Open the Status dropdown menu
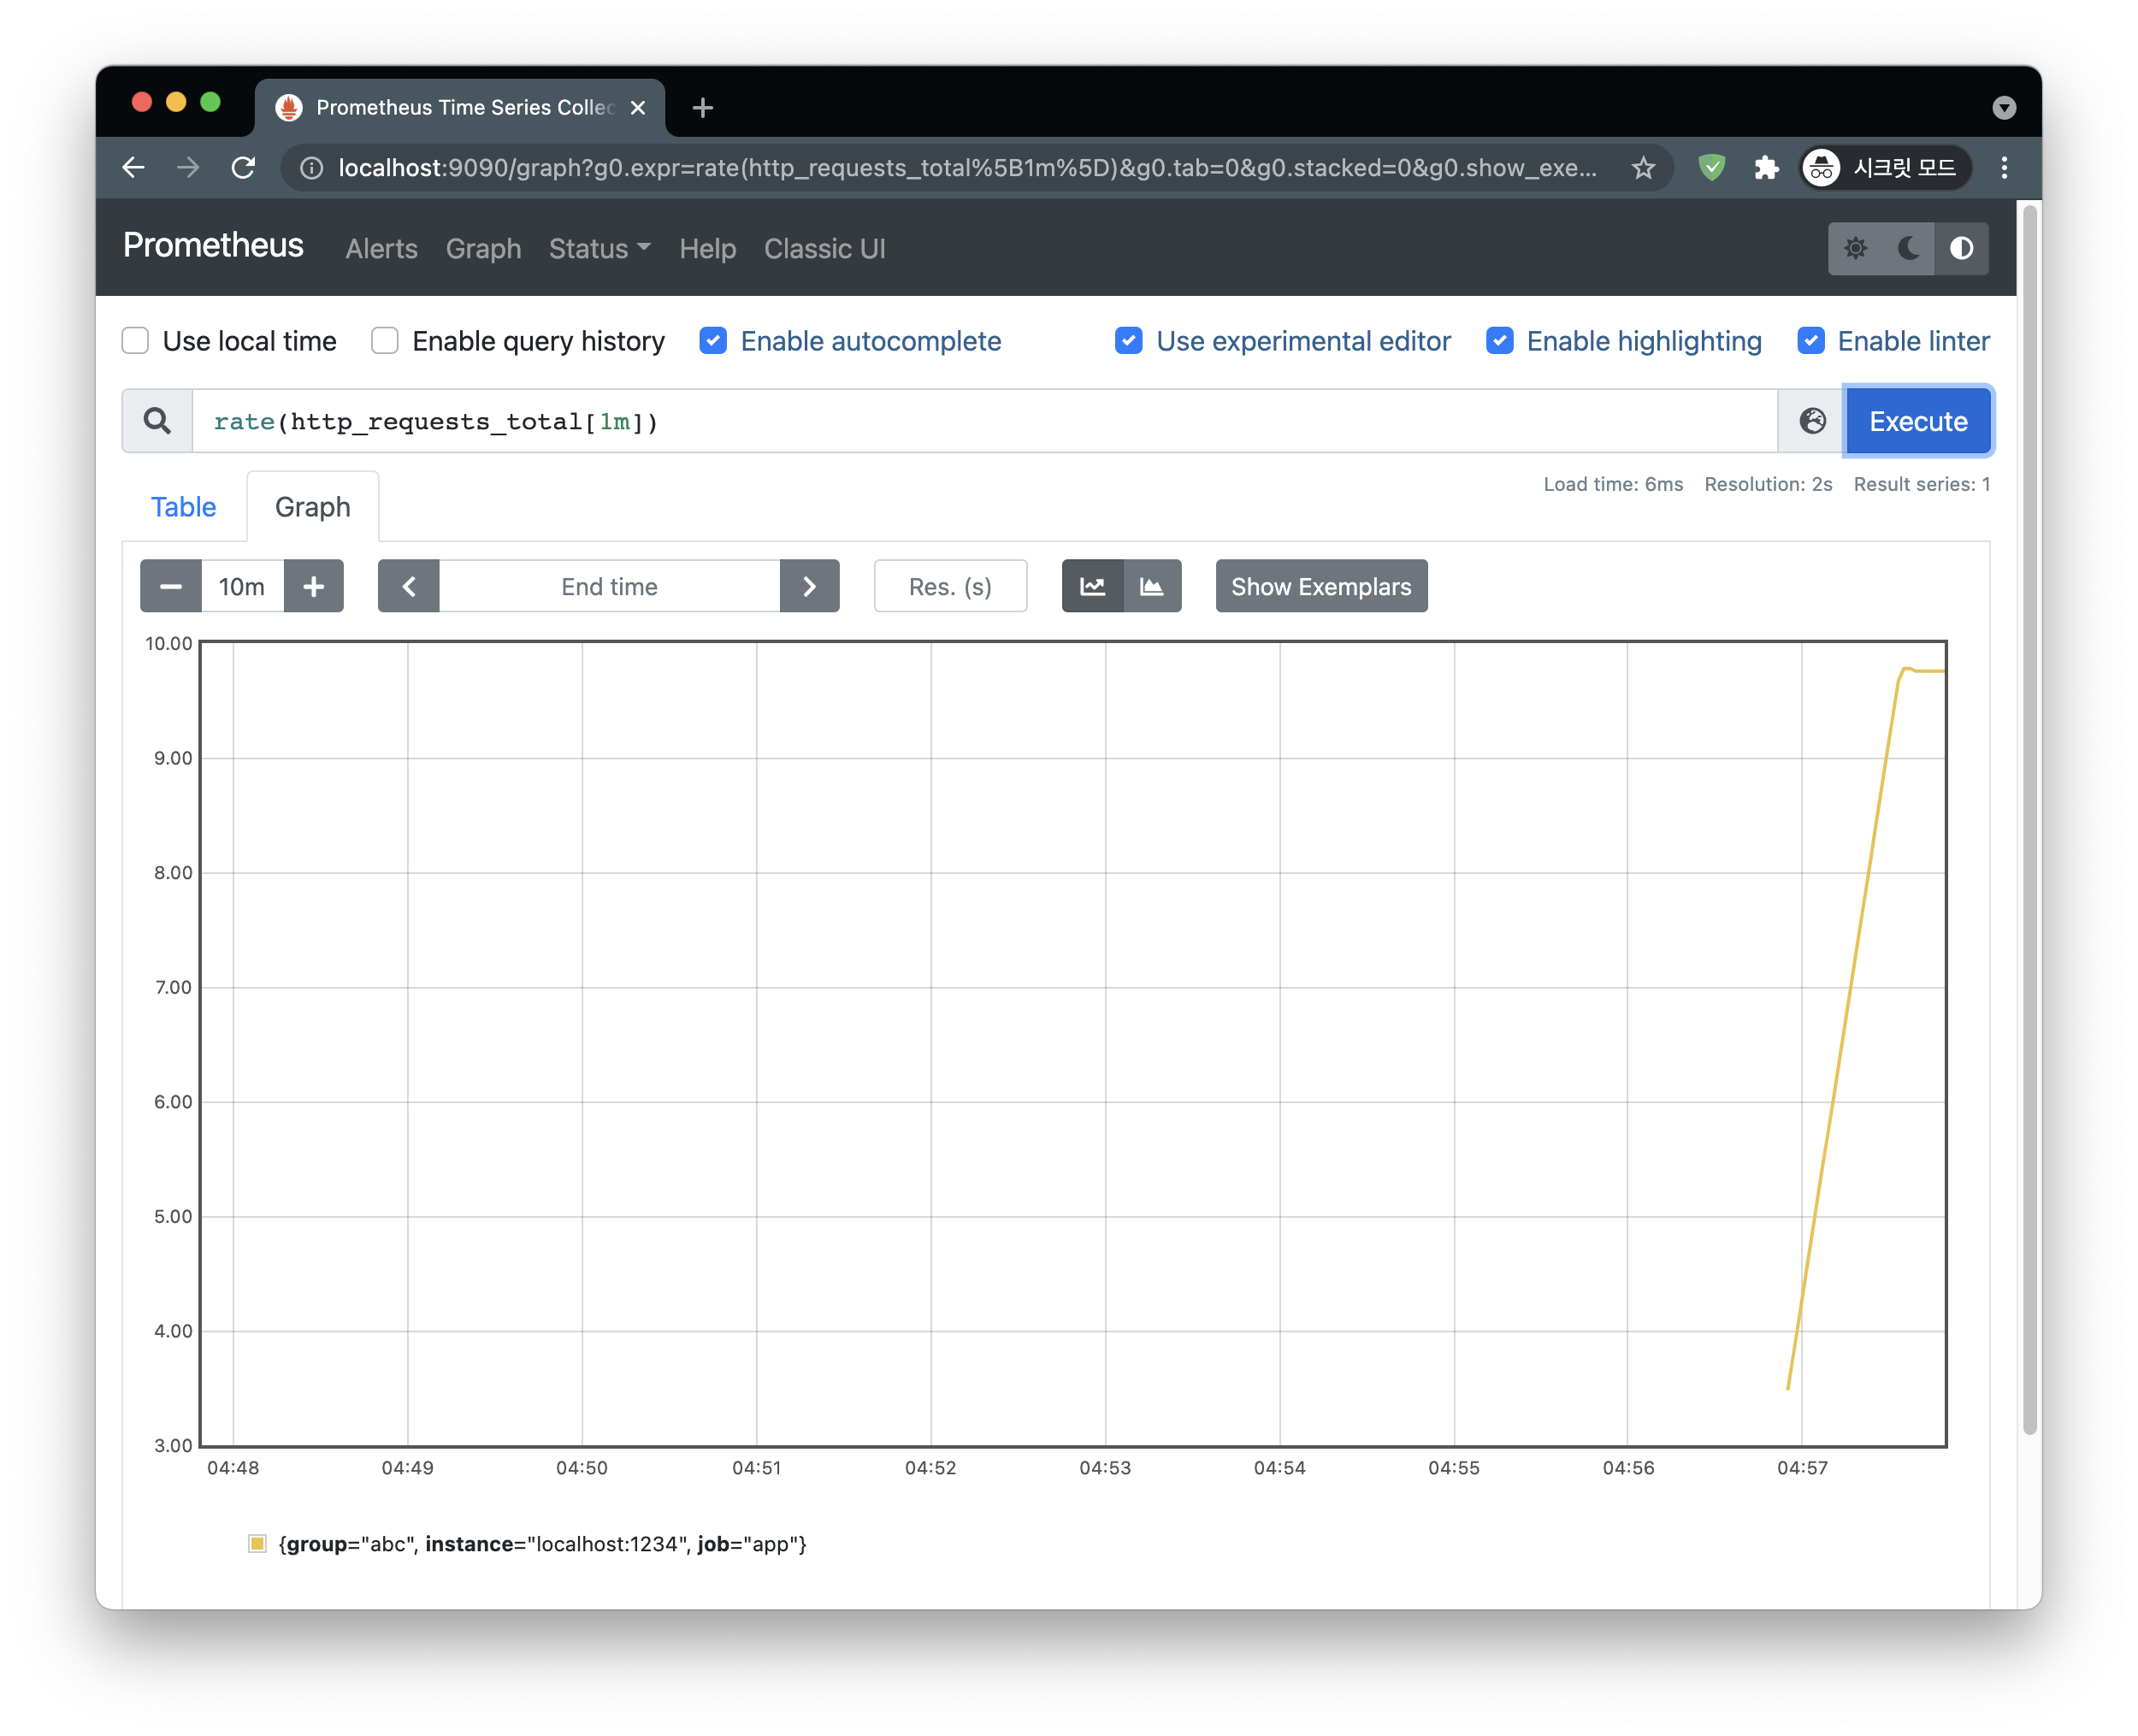Screen dimensions: 2138x1736 (599, 249)
